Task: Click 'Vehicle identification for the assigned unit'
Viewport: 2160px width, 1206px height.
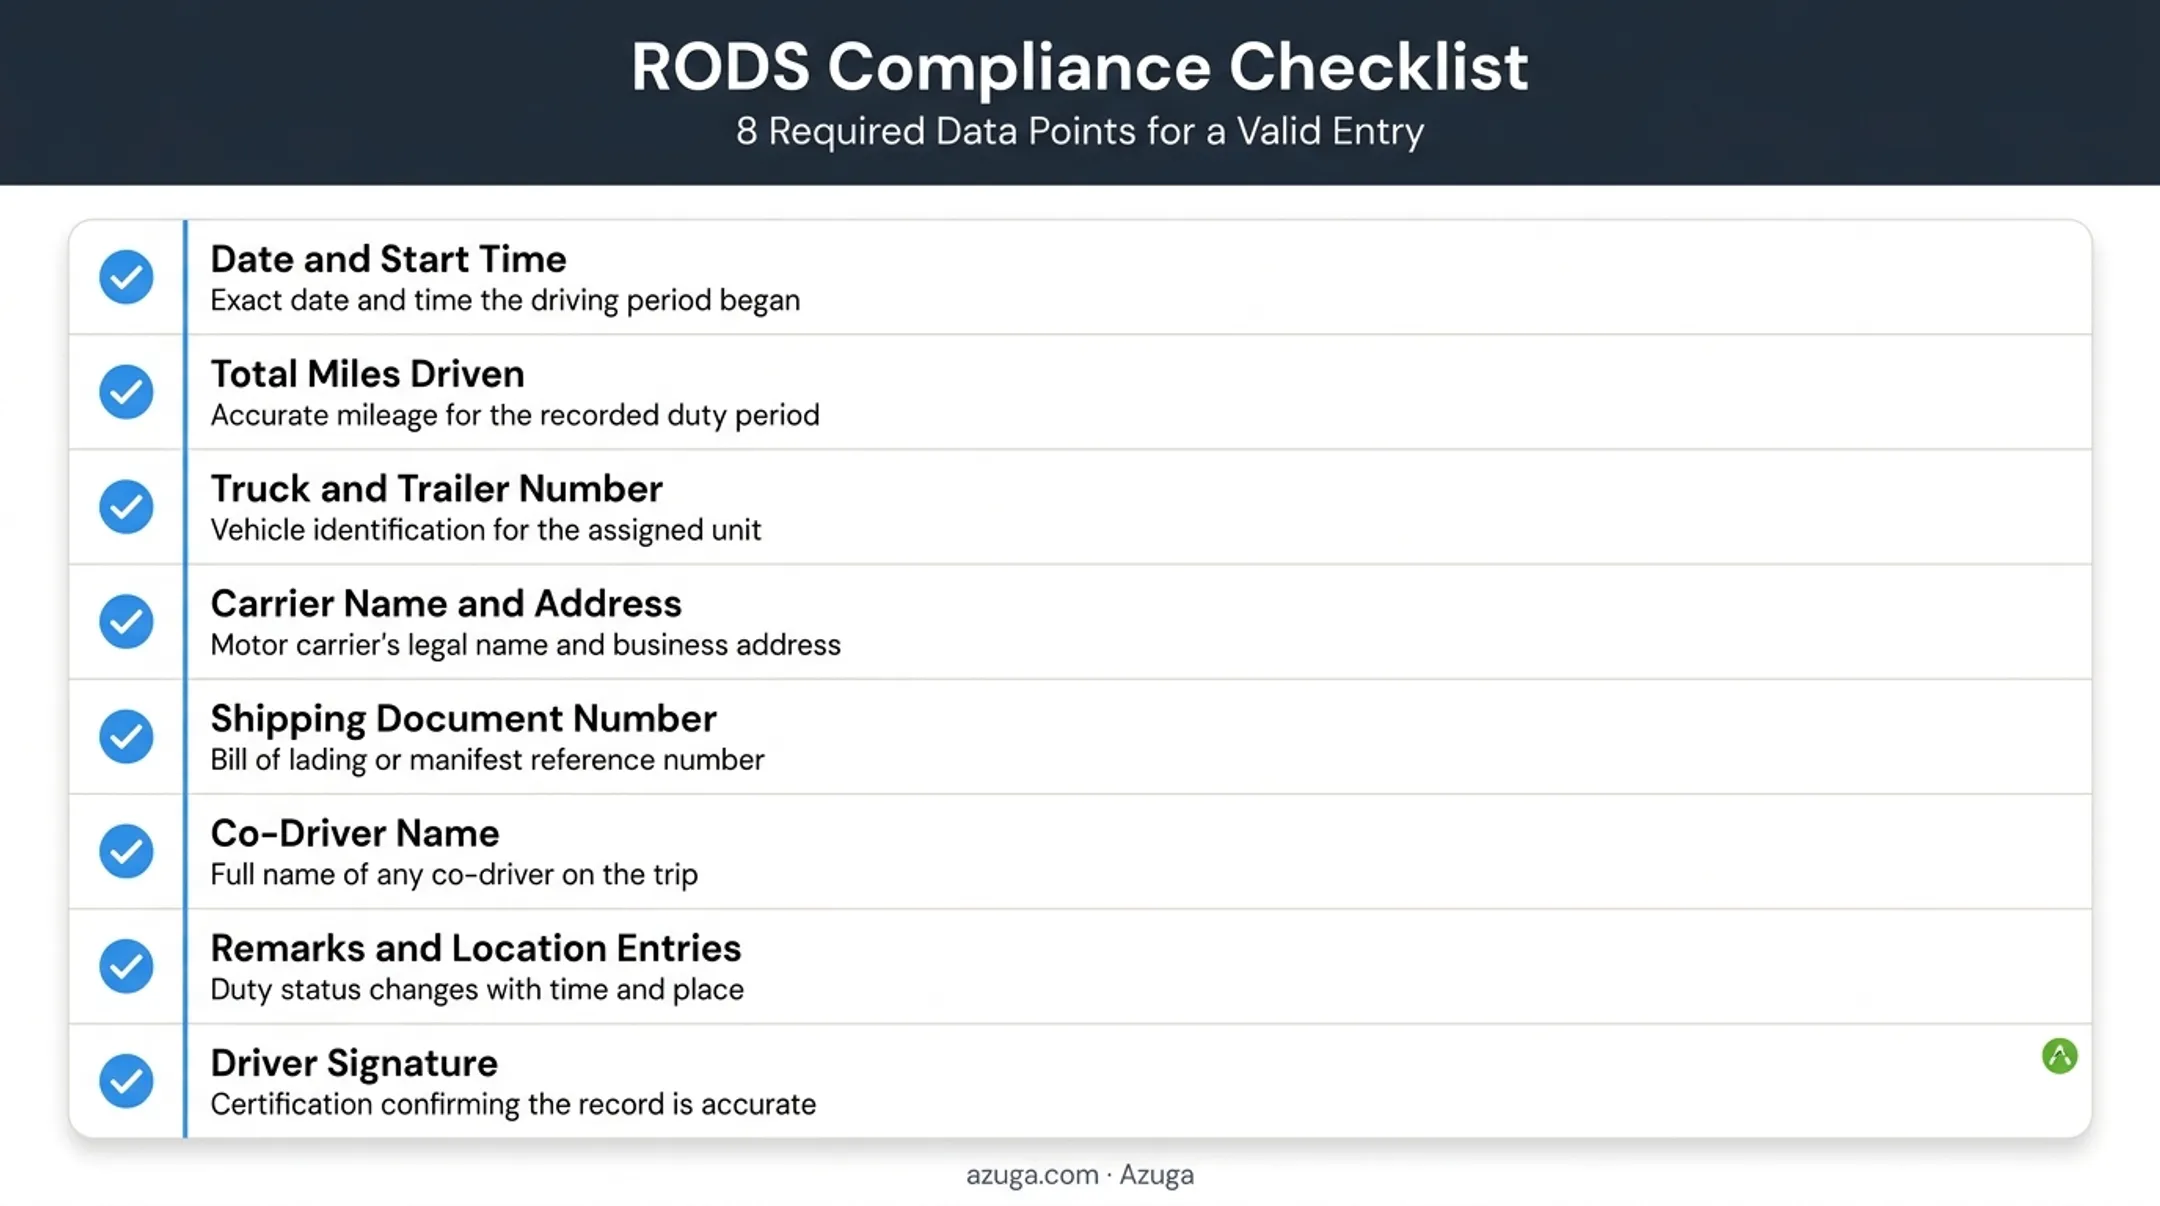Action: point(485,530)
